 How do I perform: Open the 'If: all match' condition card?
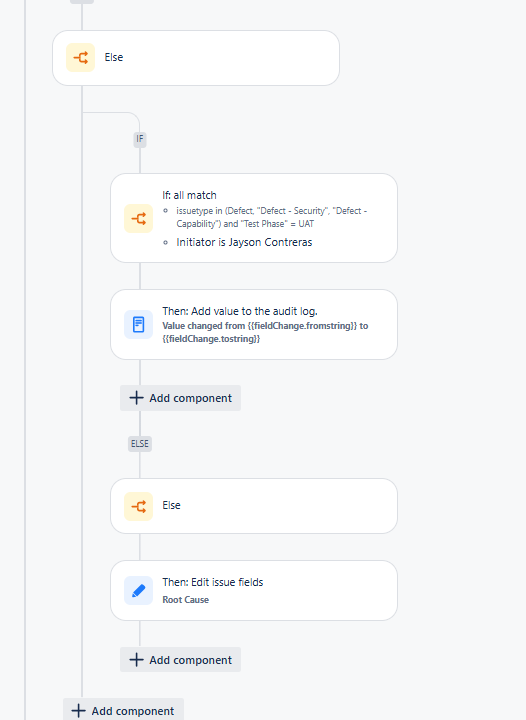point(254,218)
